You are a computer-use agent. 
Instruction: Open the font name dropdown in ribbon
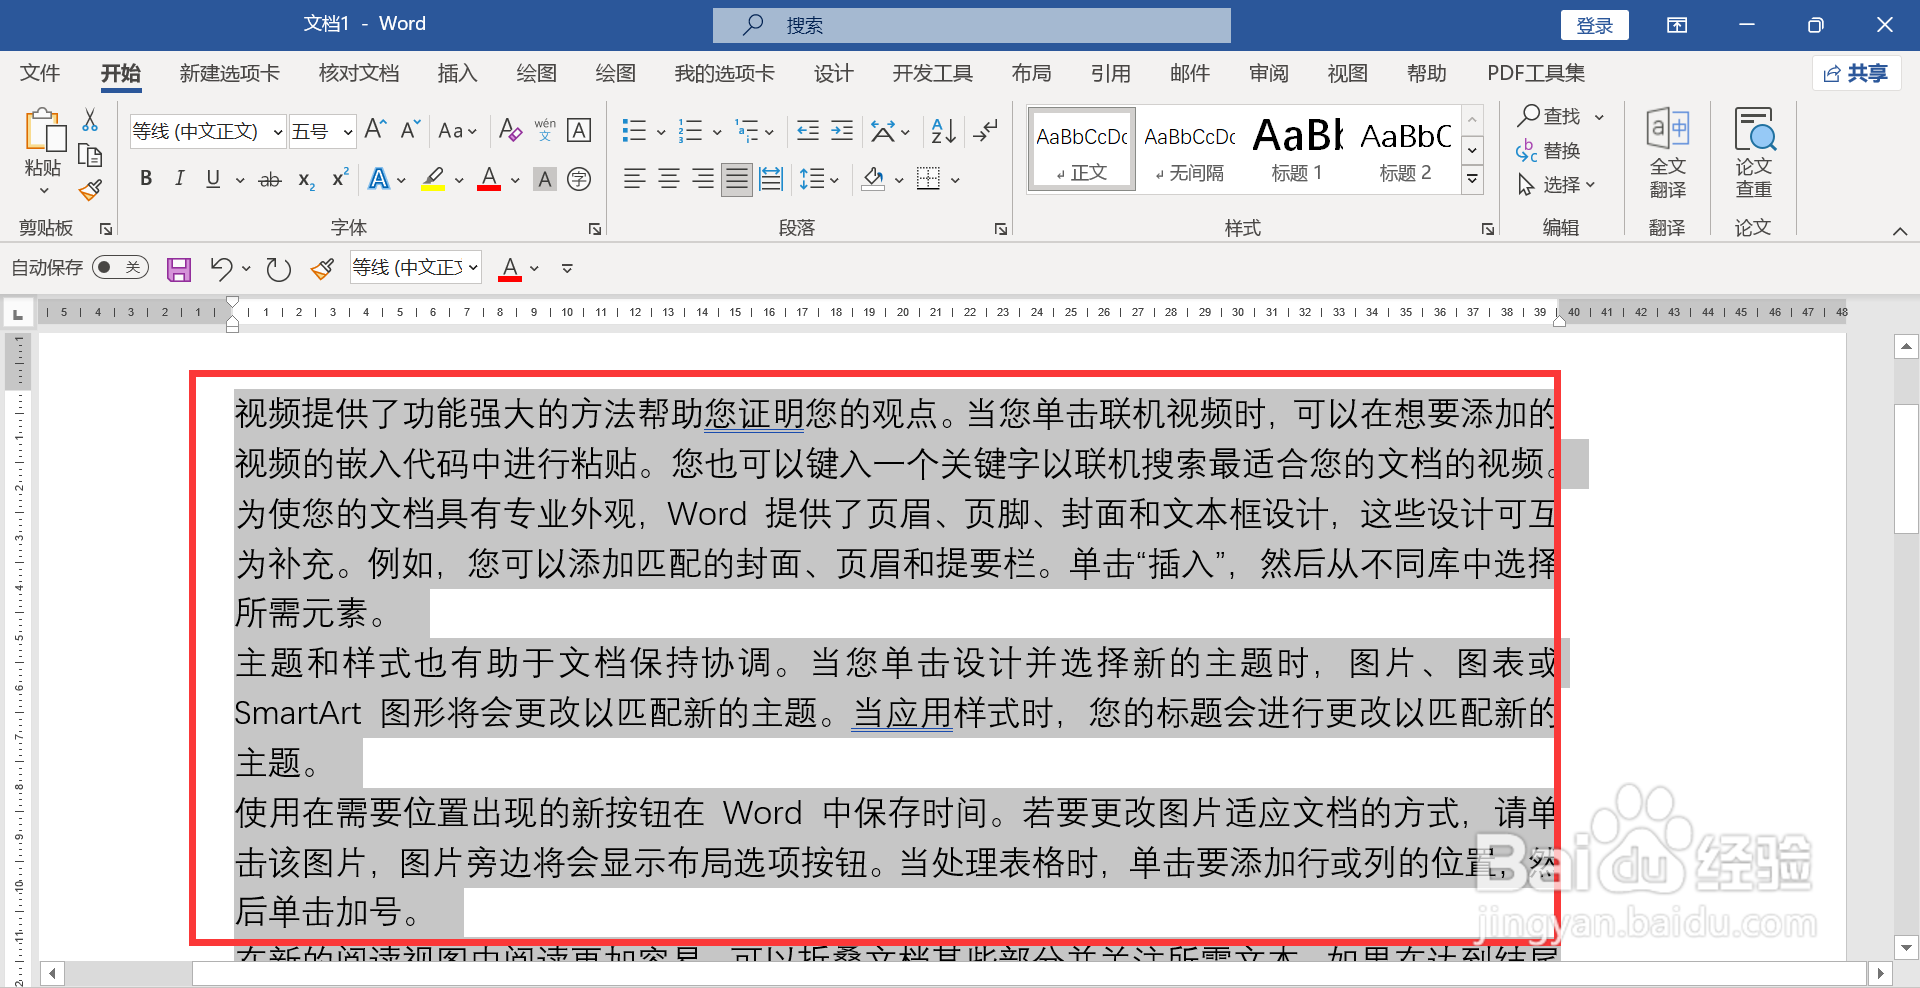277,132
